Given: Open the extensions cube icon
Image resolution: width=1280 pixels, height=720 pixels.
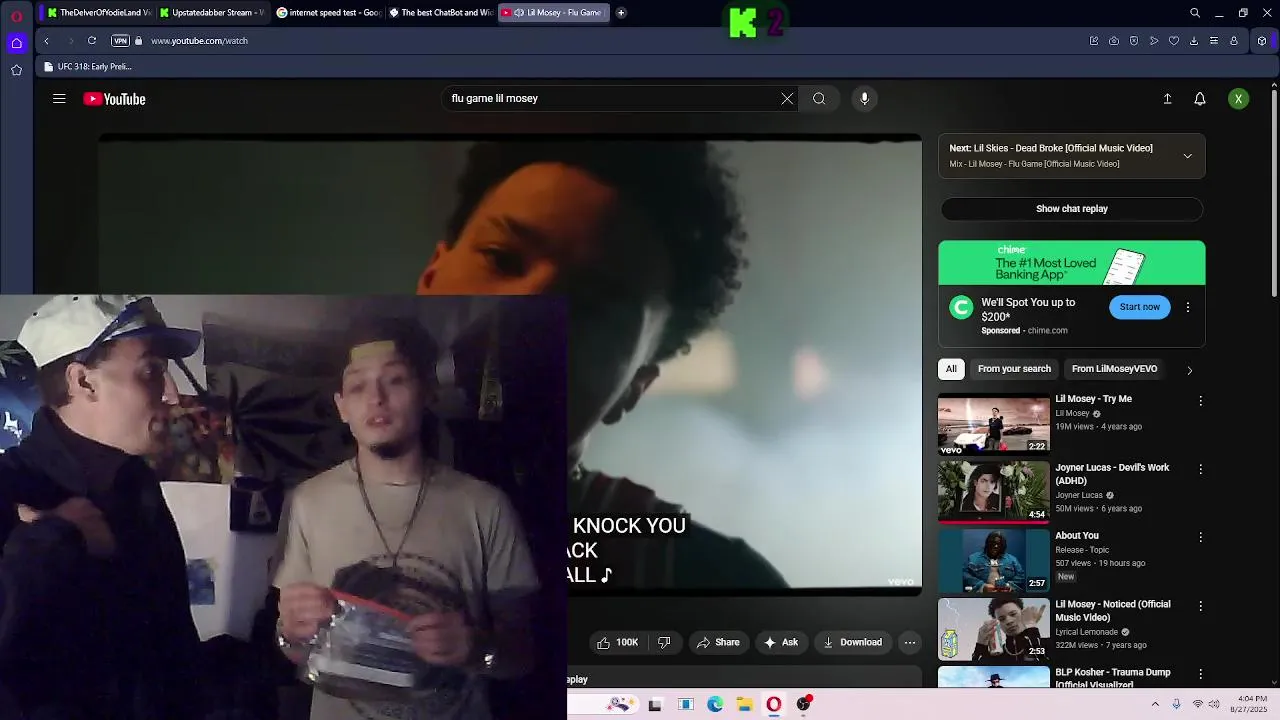Looking at the screenshot, I should point(1262,41).
